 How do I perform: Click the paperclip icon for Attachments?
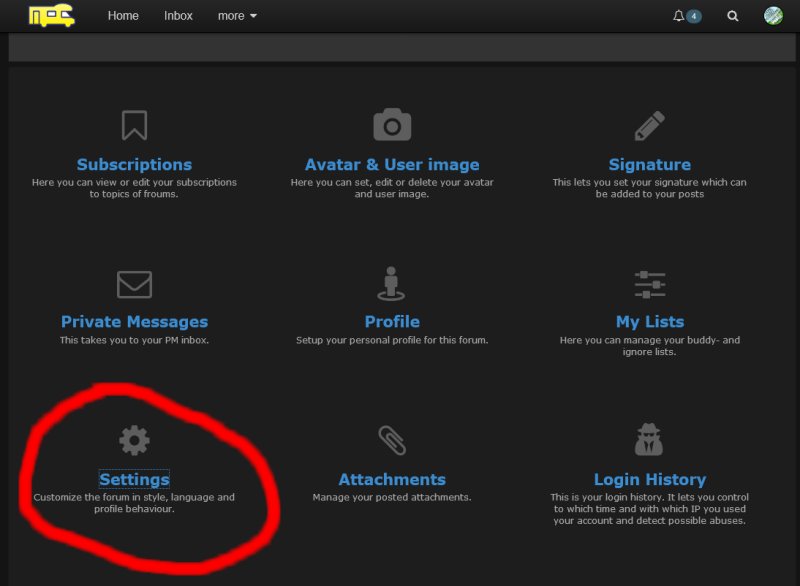tap(392, 440)
